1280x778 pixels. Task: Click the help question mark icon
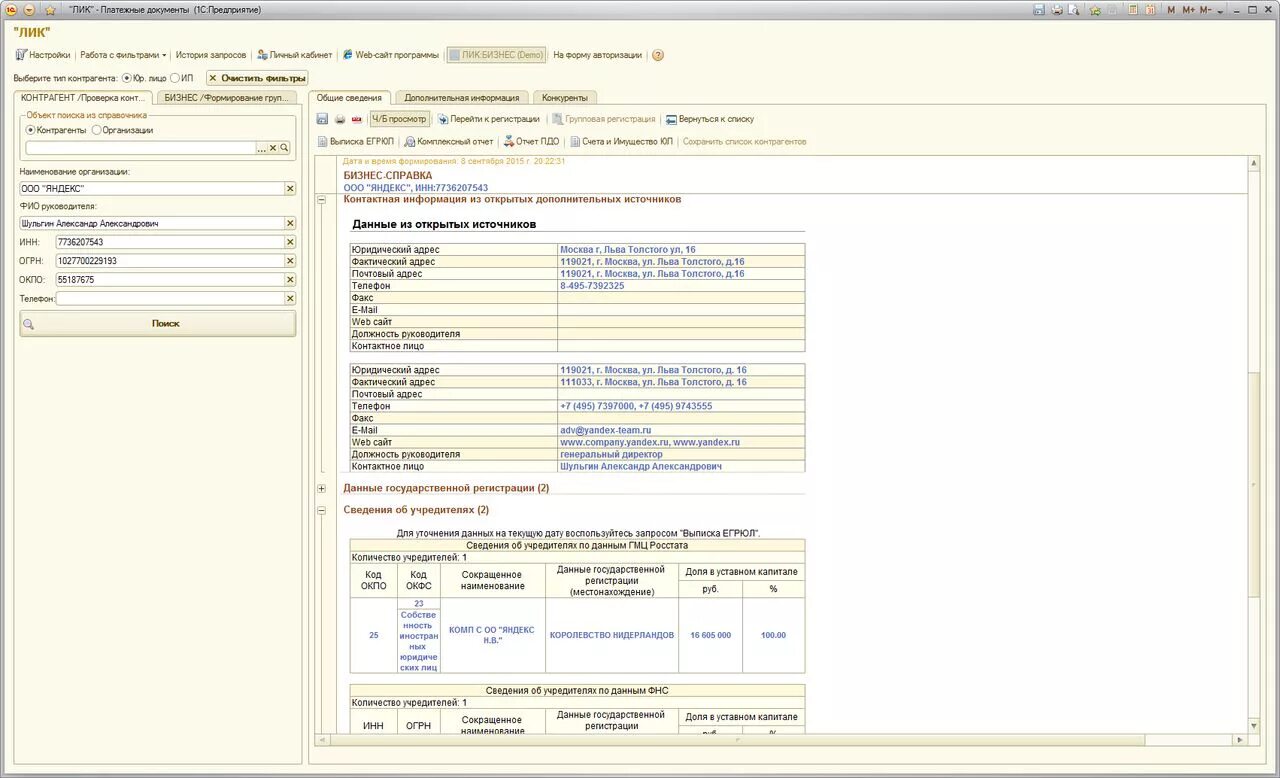point(658,55)
